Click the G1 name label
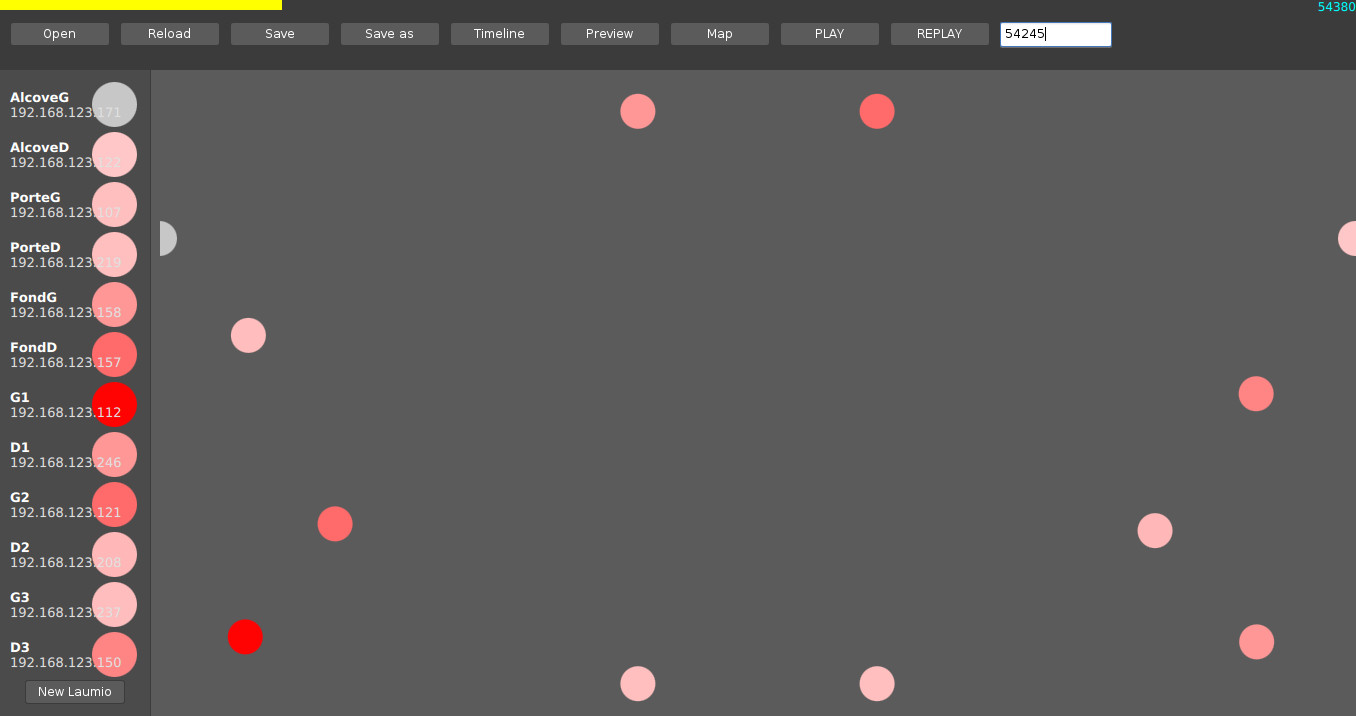The width and height of the screenshot is (1356, 716). (20, 397)
